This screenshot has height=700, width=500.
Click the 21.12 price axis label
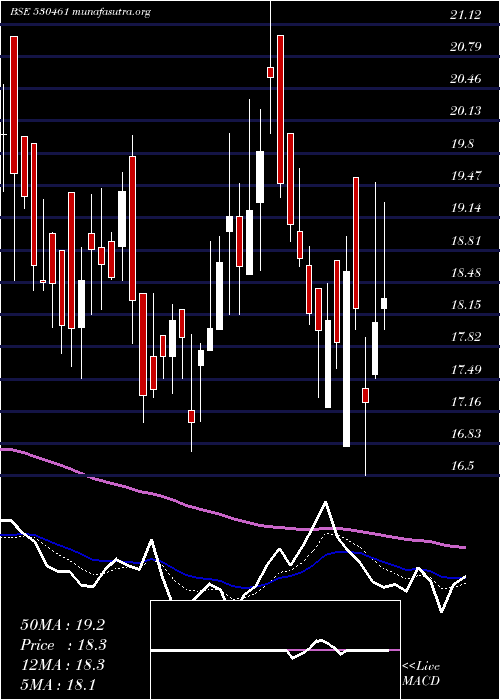click(466, 15)
